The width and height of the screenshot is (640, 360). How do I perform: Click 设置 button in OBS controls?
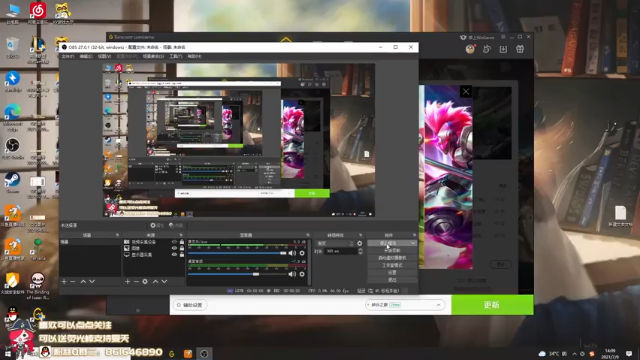point(392,273)
